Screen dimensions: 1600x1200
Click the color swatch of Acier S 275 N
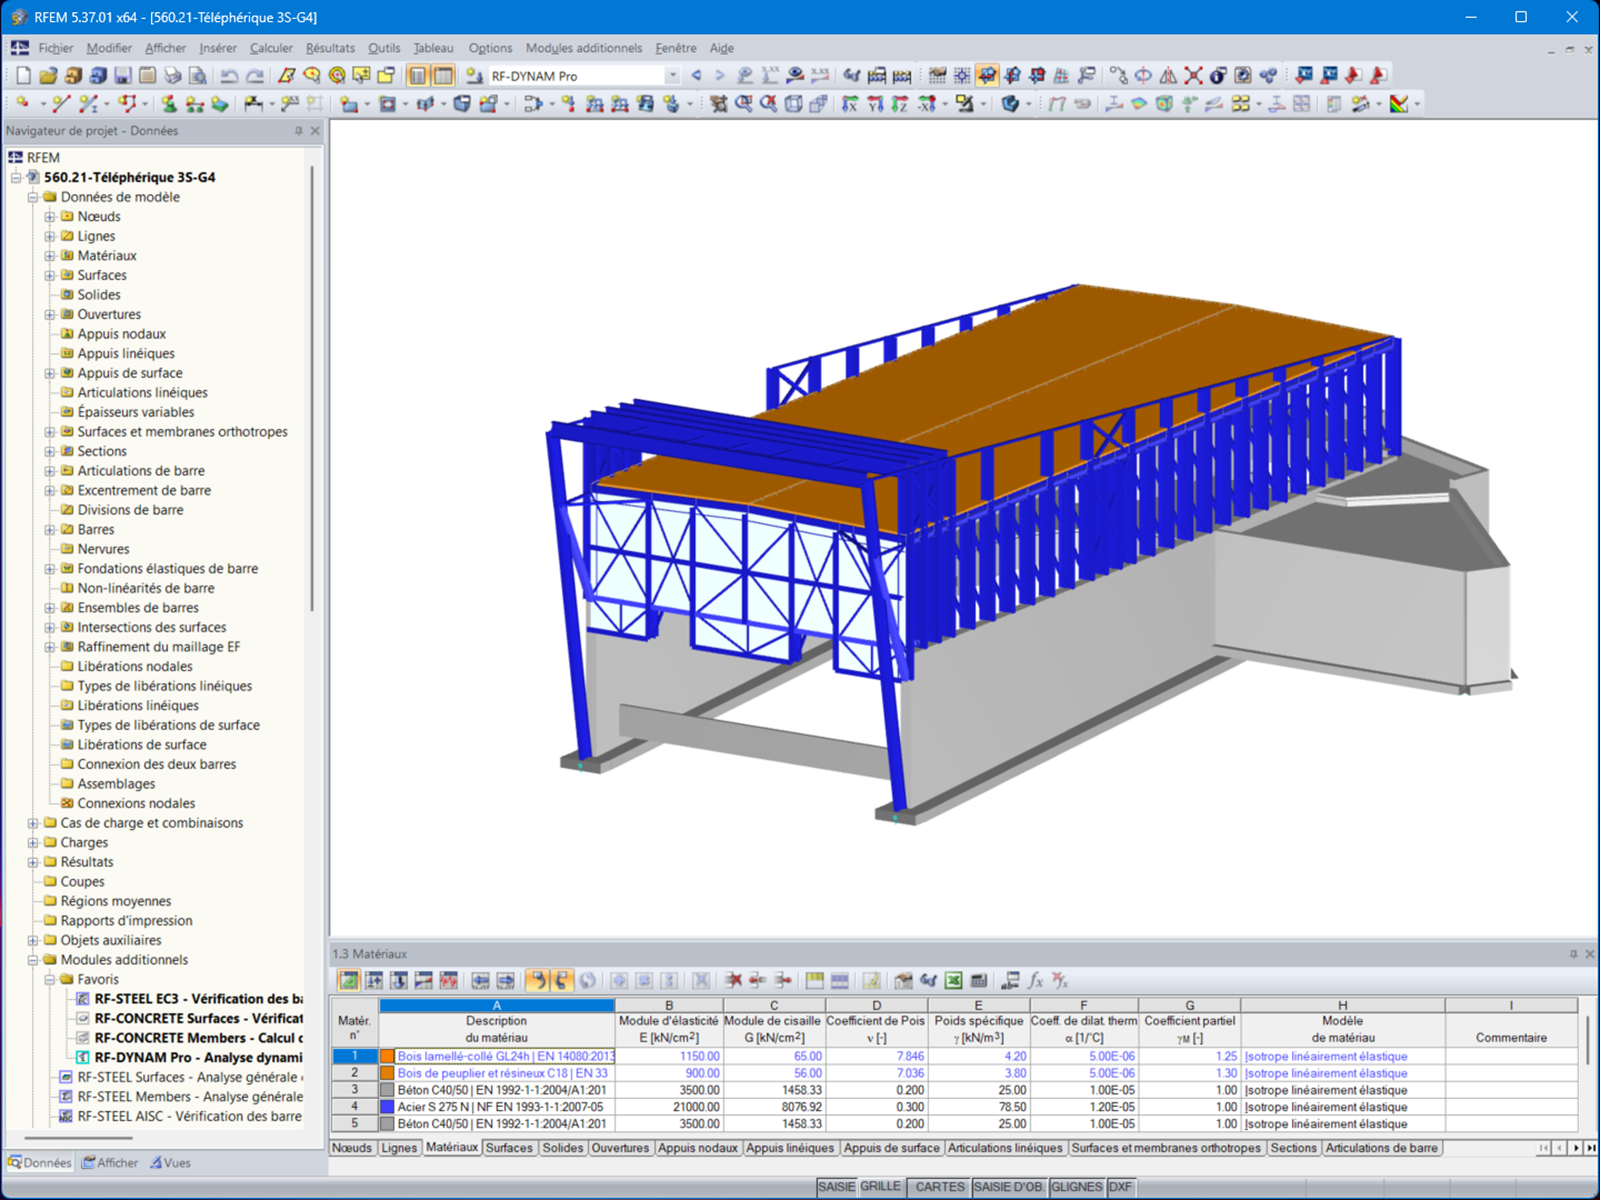(x=386, y=1106)
